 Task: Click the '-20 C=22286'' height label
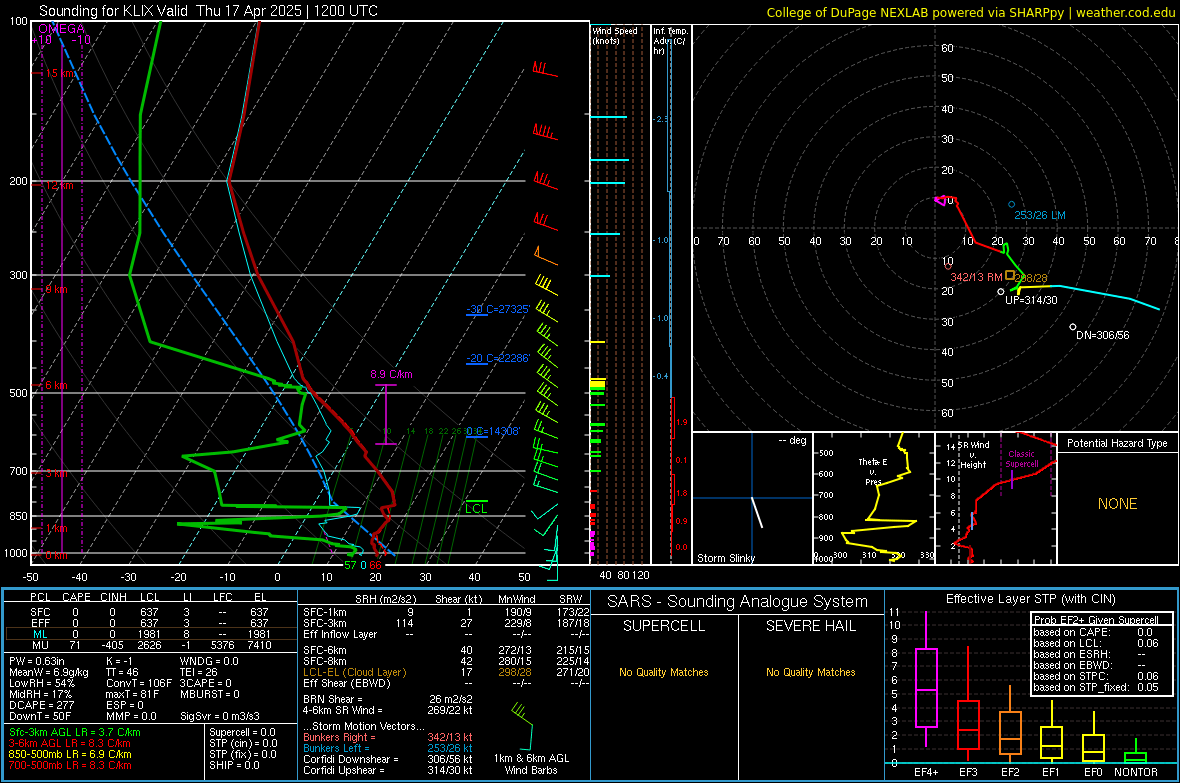(x=498, y=358)
